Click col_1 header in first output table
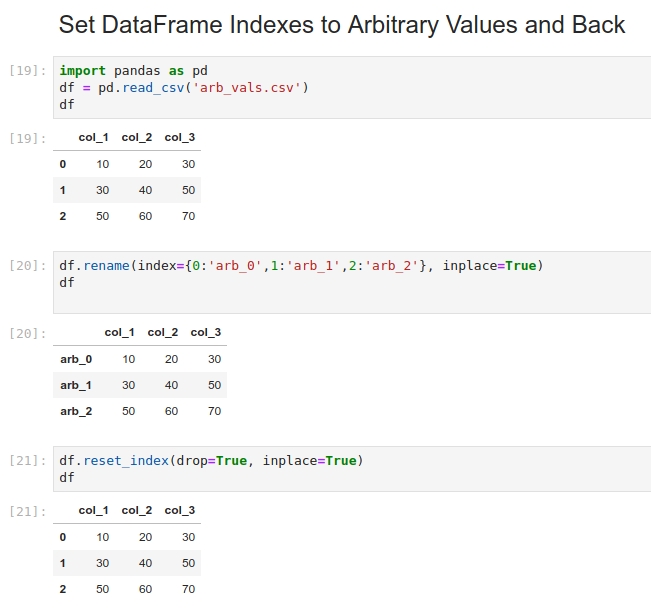Image resolution: width=651 pixels, height=611 pixels. coord(93,137)
